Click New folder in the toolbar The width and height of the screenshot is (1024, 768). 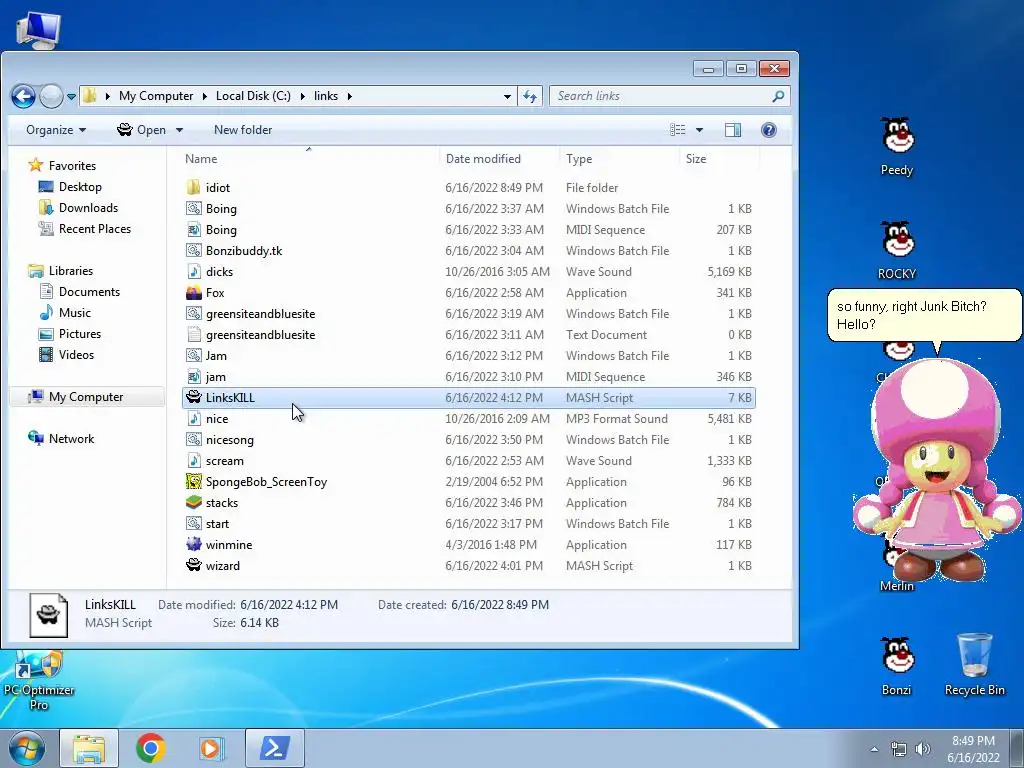(x=243, y=130)
